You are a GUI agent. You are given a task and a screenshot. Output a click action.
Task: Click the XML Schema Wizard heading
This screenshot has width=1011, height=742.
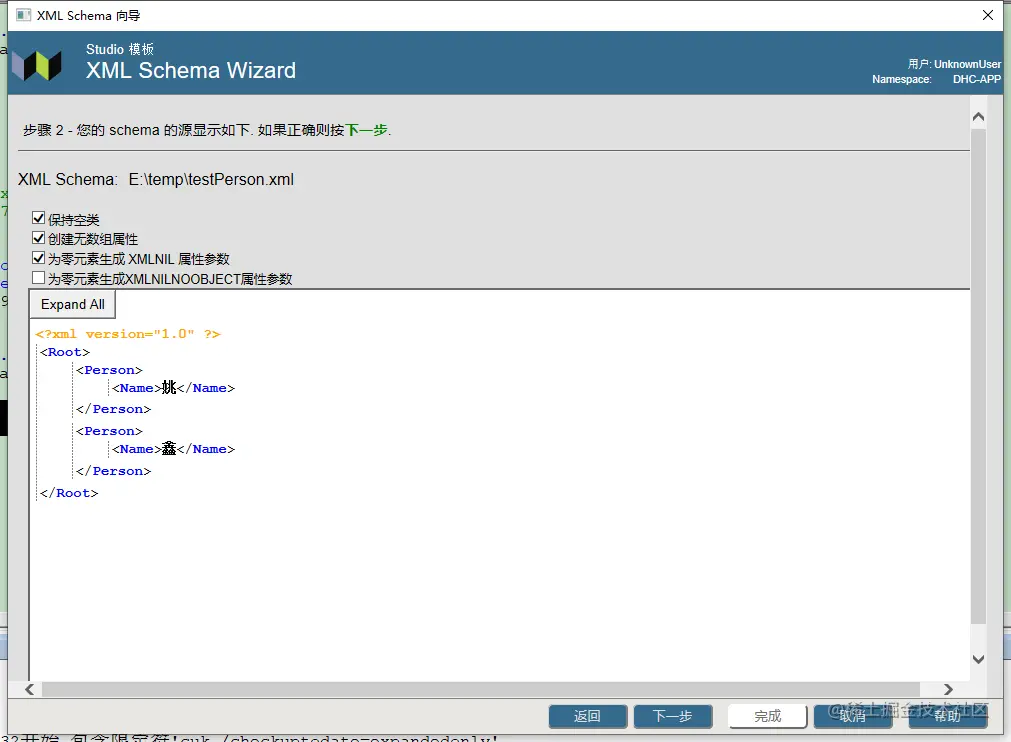[x=191, y=70]
